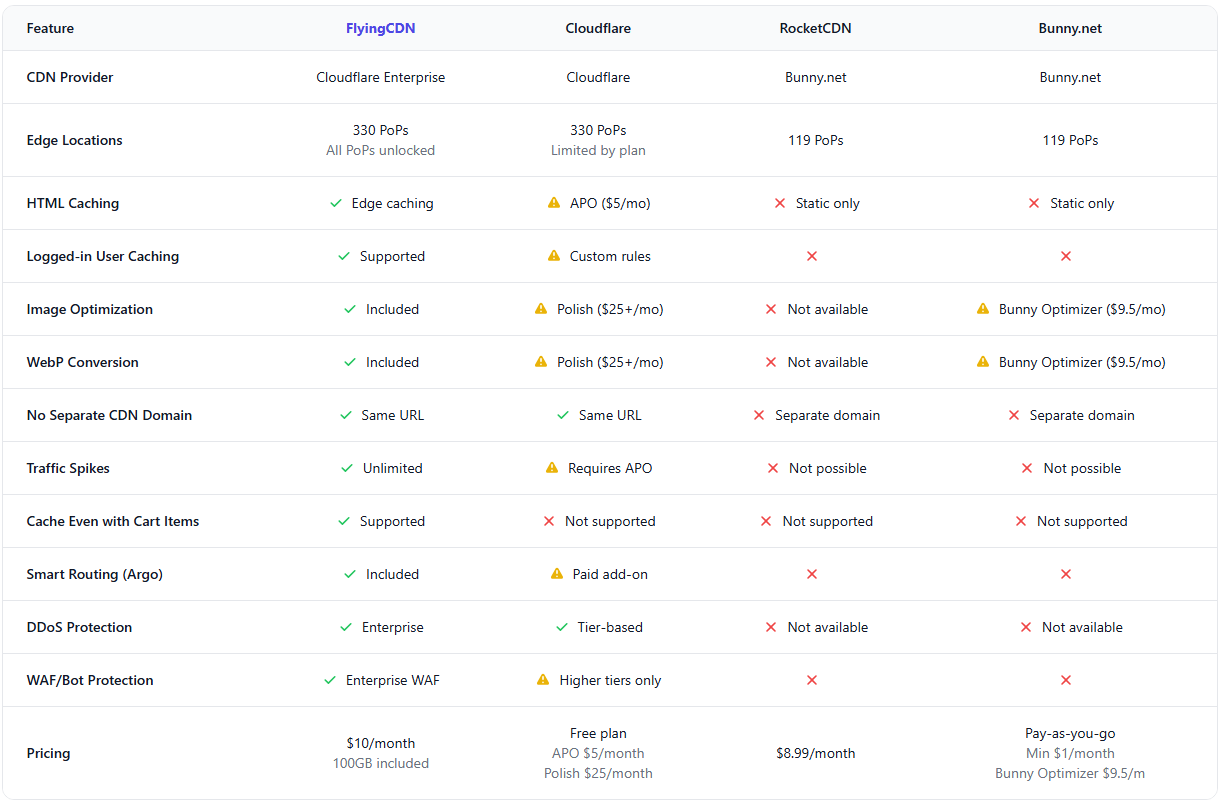Click green check icon beside Edge caching

pos(336,203)
